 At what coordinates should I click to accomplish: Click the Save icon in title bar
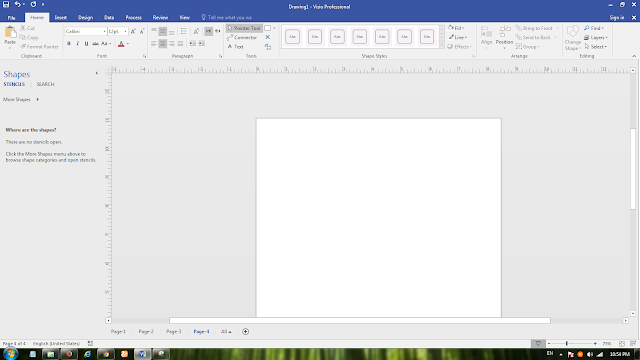[6, 4]
